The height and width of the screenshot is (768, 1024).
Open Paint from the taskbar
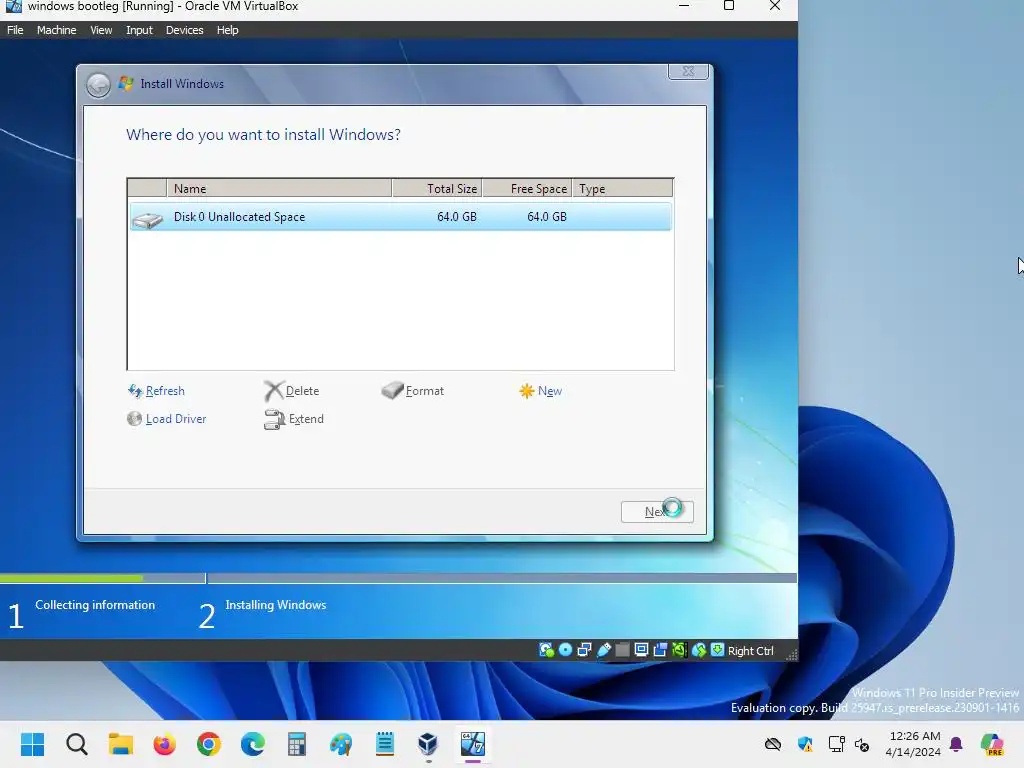[341, 744]
